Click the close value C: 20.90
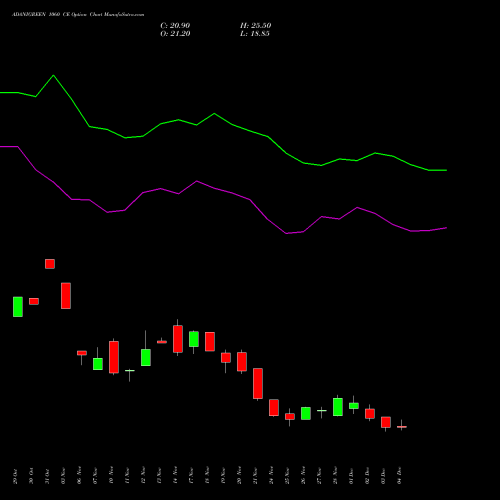The image size is (500, 500). point(175,26)
